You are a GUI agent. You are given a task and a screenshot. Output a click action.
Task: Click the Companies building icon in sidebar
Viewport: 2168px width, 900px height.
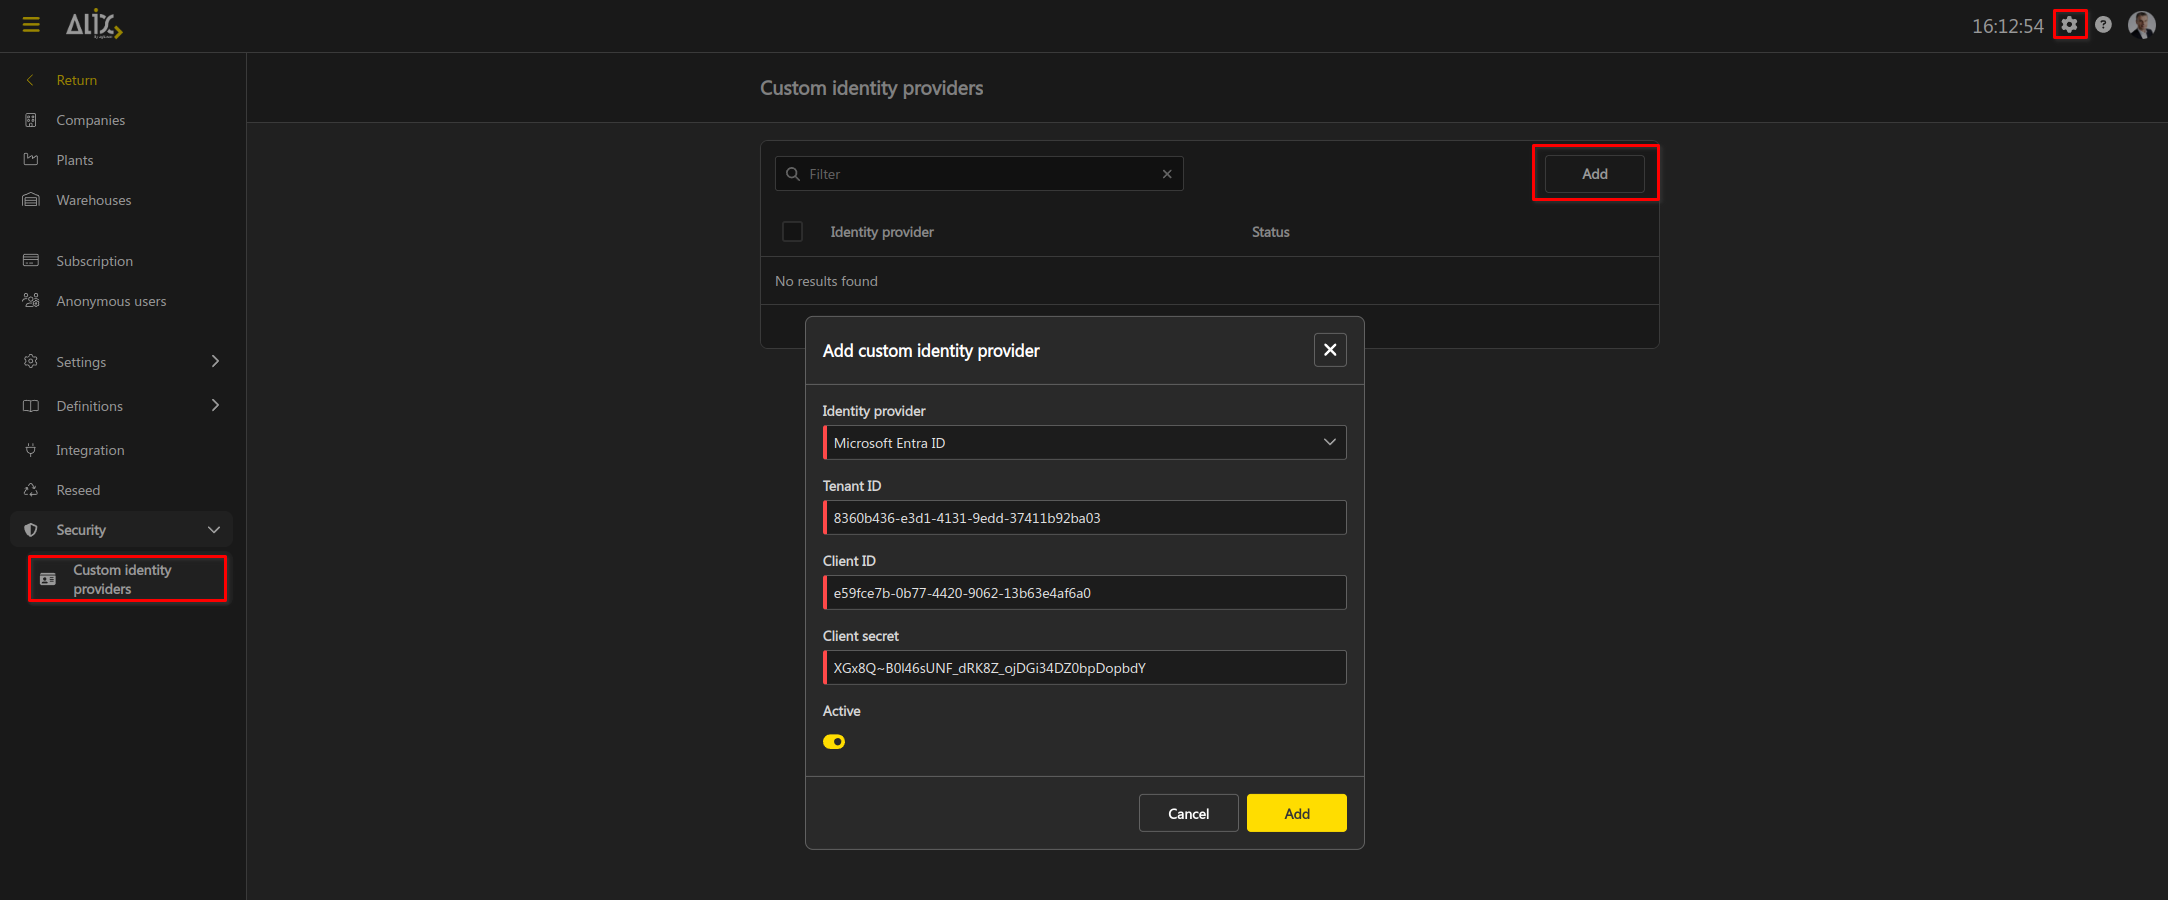[x=31, y=120]
